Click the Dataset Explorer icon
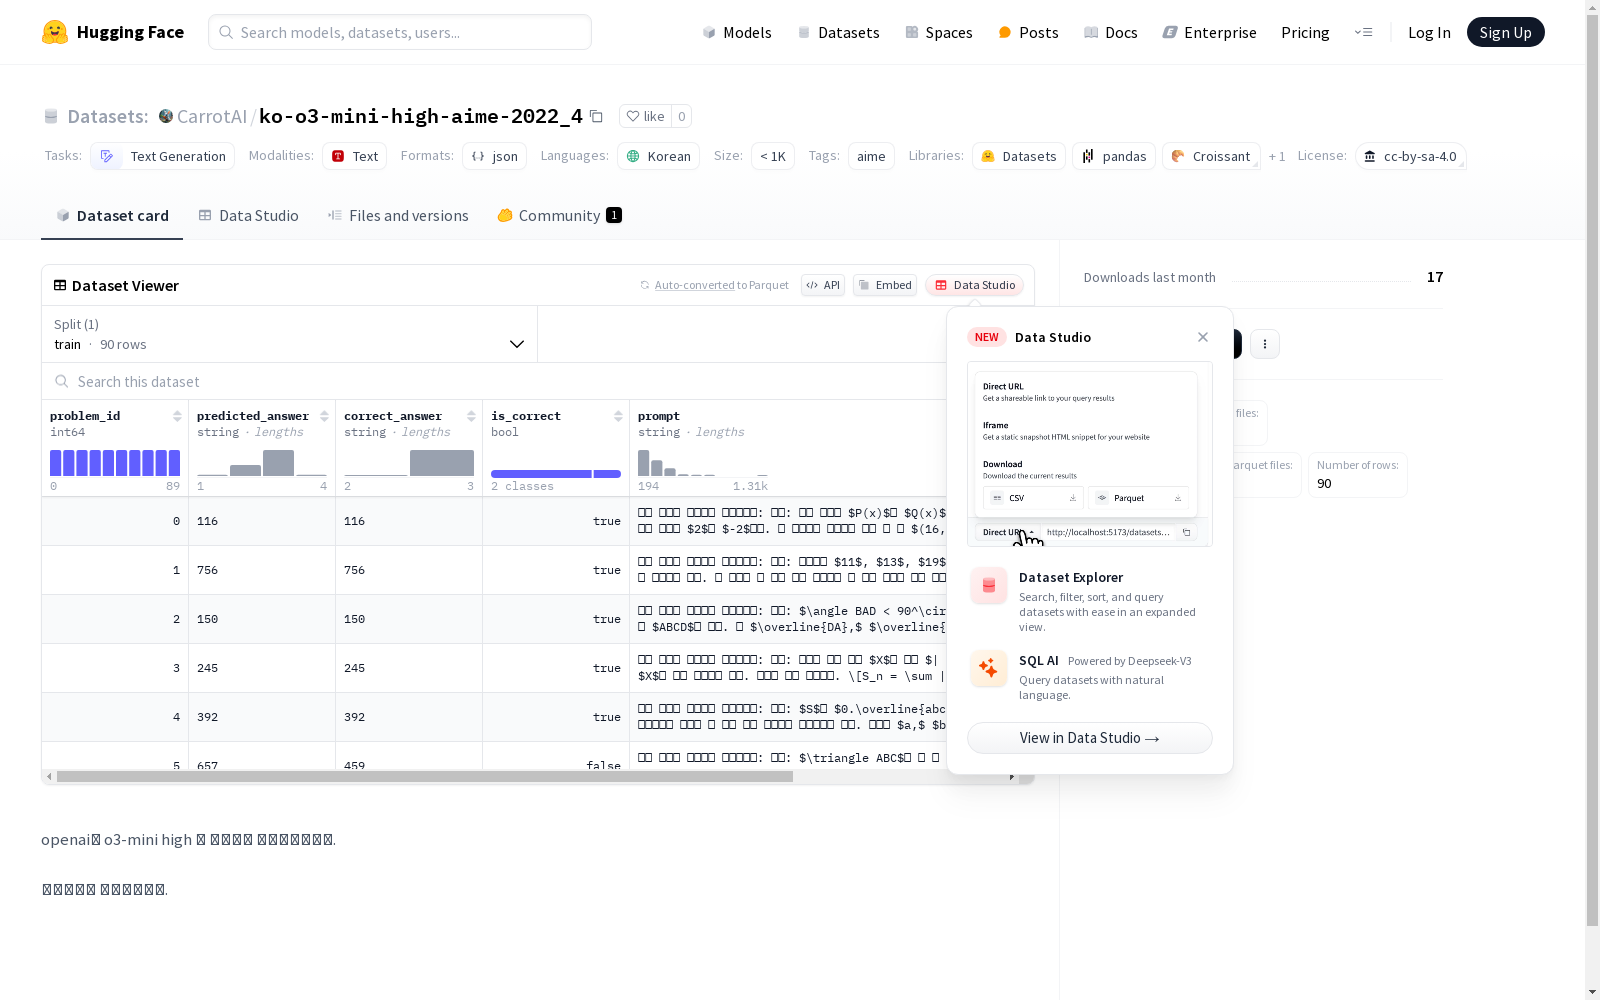The width and height of the screenshot is (1600, 1000). pyautogui.click(x=989, y=586)
